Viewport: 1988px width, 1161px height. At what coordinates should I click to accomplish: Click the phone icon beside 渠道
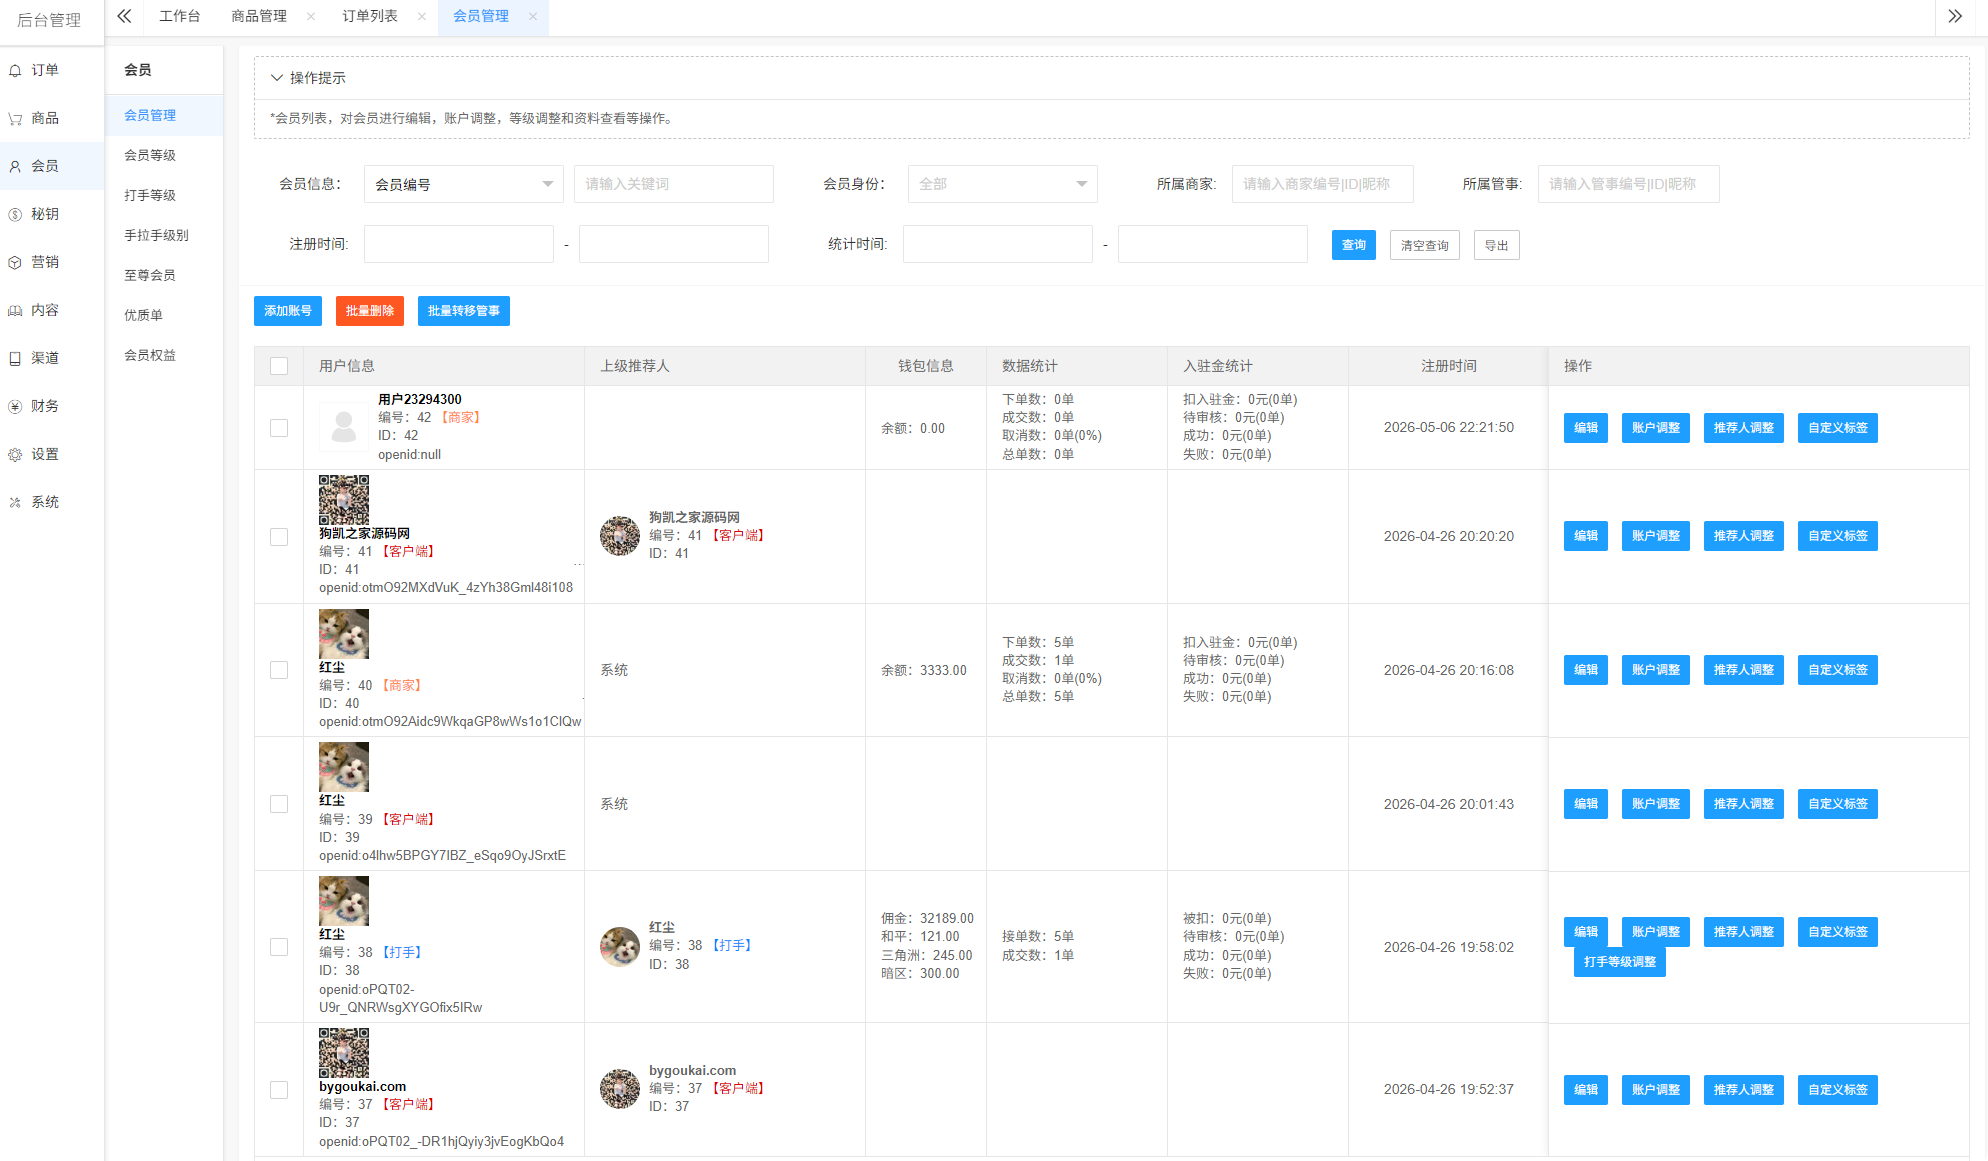point(15,359)
